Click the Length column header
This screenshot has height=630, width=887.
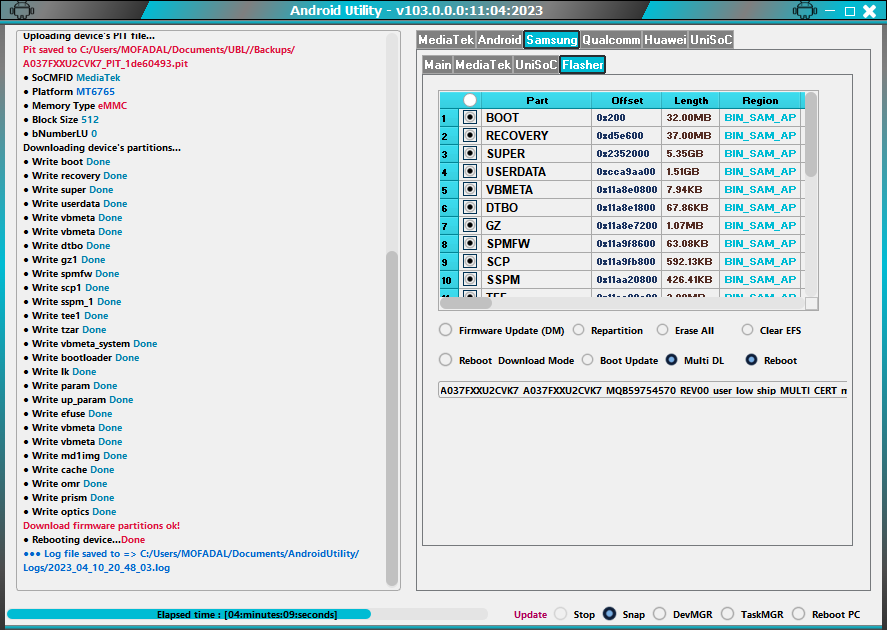point(691,100)
